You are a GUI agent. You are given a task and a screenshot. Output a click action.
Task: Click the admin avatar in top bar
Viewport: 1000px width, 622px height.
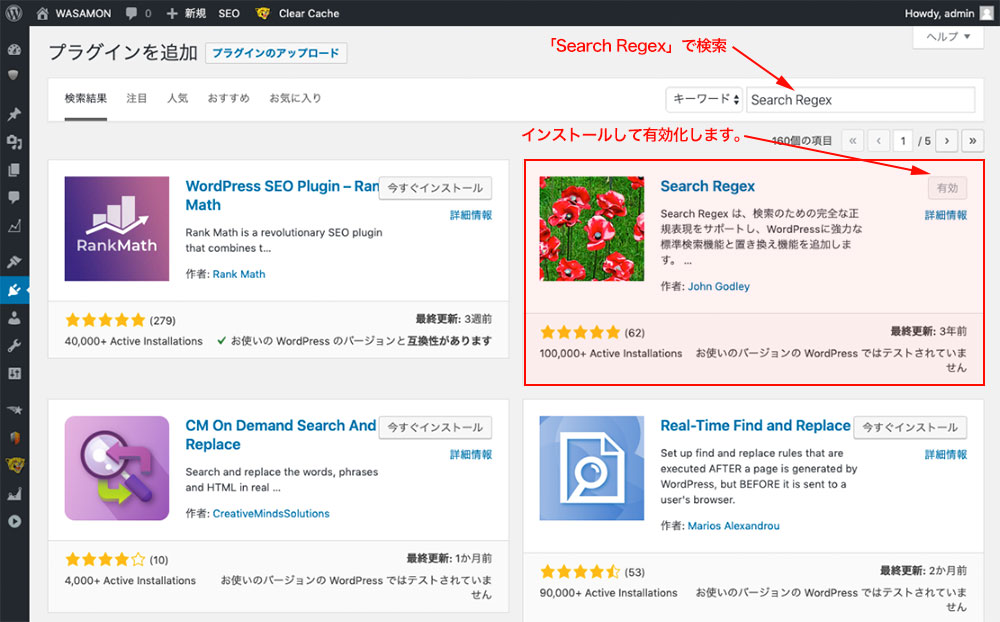point(988,13)
